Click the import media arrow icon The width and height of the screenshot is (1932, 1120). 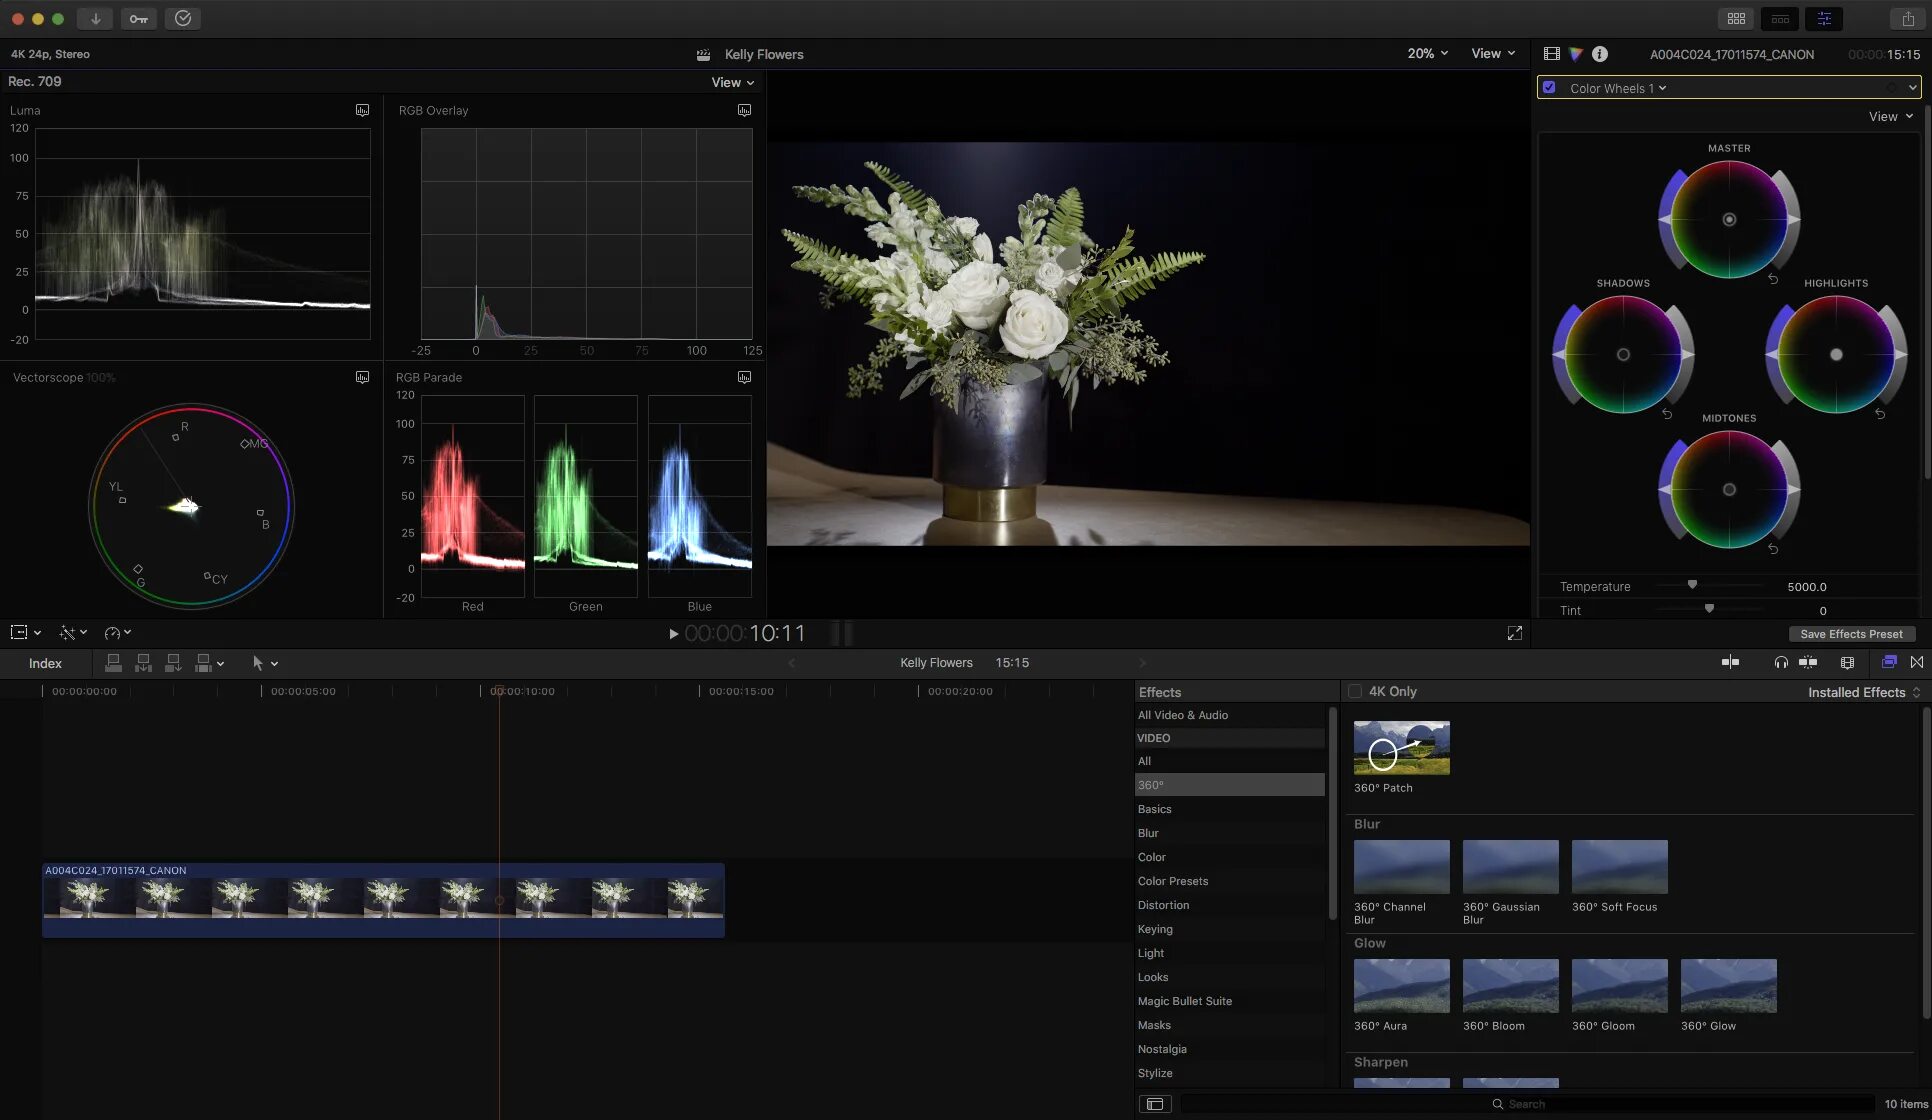[95, 19]
